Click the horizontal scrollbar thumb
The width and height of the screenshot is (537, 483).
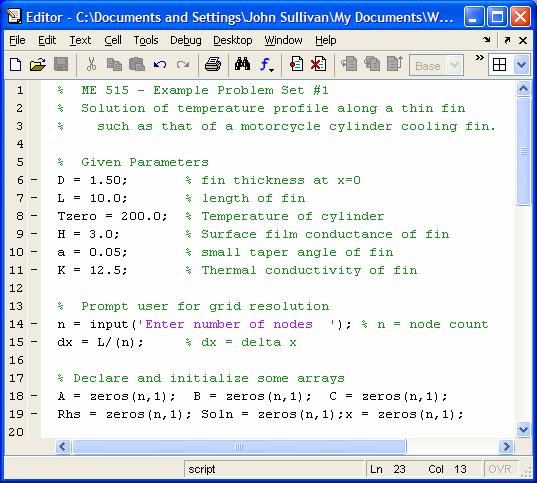(239, 447)
